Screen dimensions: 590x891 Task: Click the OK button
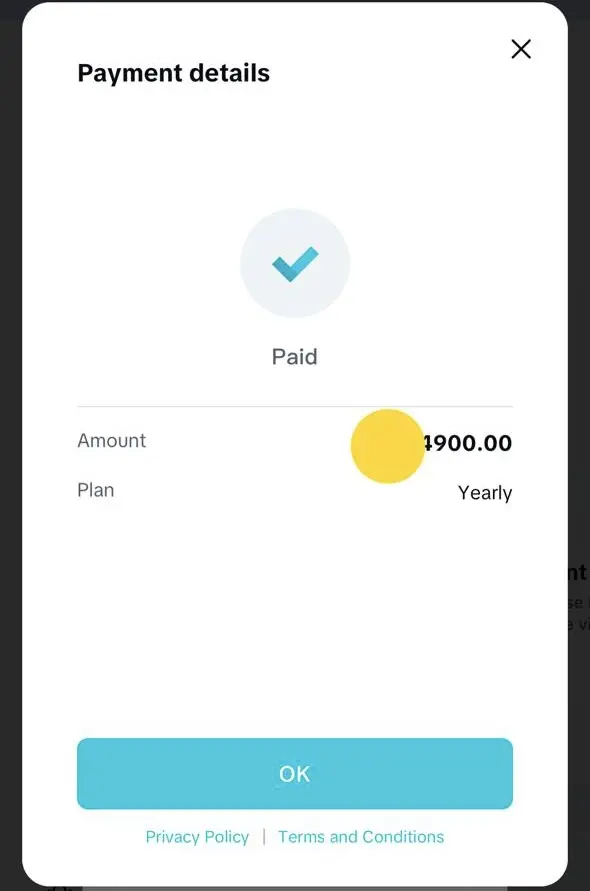(295, 773)
